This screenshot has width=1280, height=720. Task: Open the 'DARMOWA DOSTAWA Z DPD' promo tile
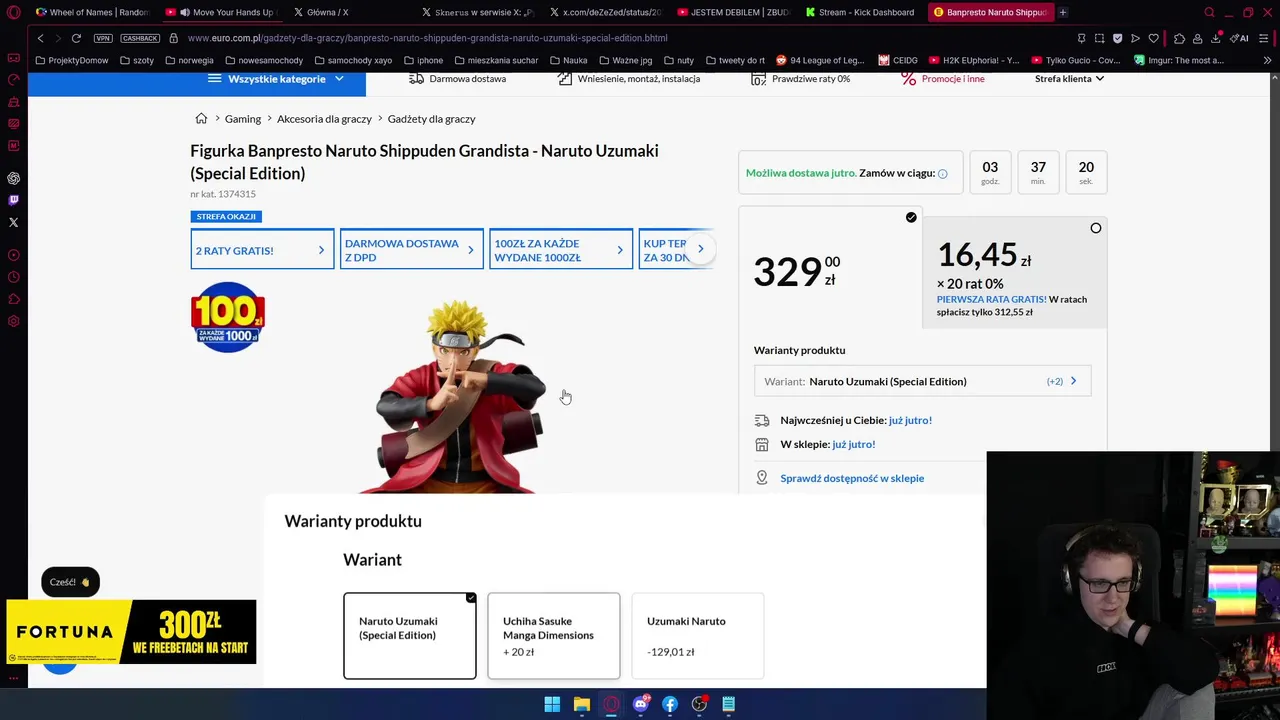[411, 250]
